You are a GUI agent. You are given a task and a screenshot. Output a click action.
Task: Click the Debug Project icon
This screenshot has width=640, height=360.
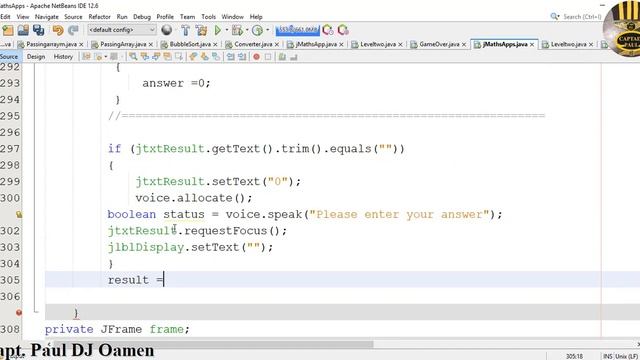pos(237,30)
